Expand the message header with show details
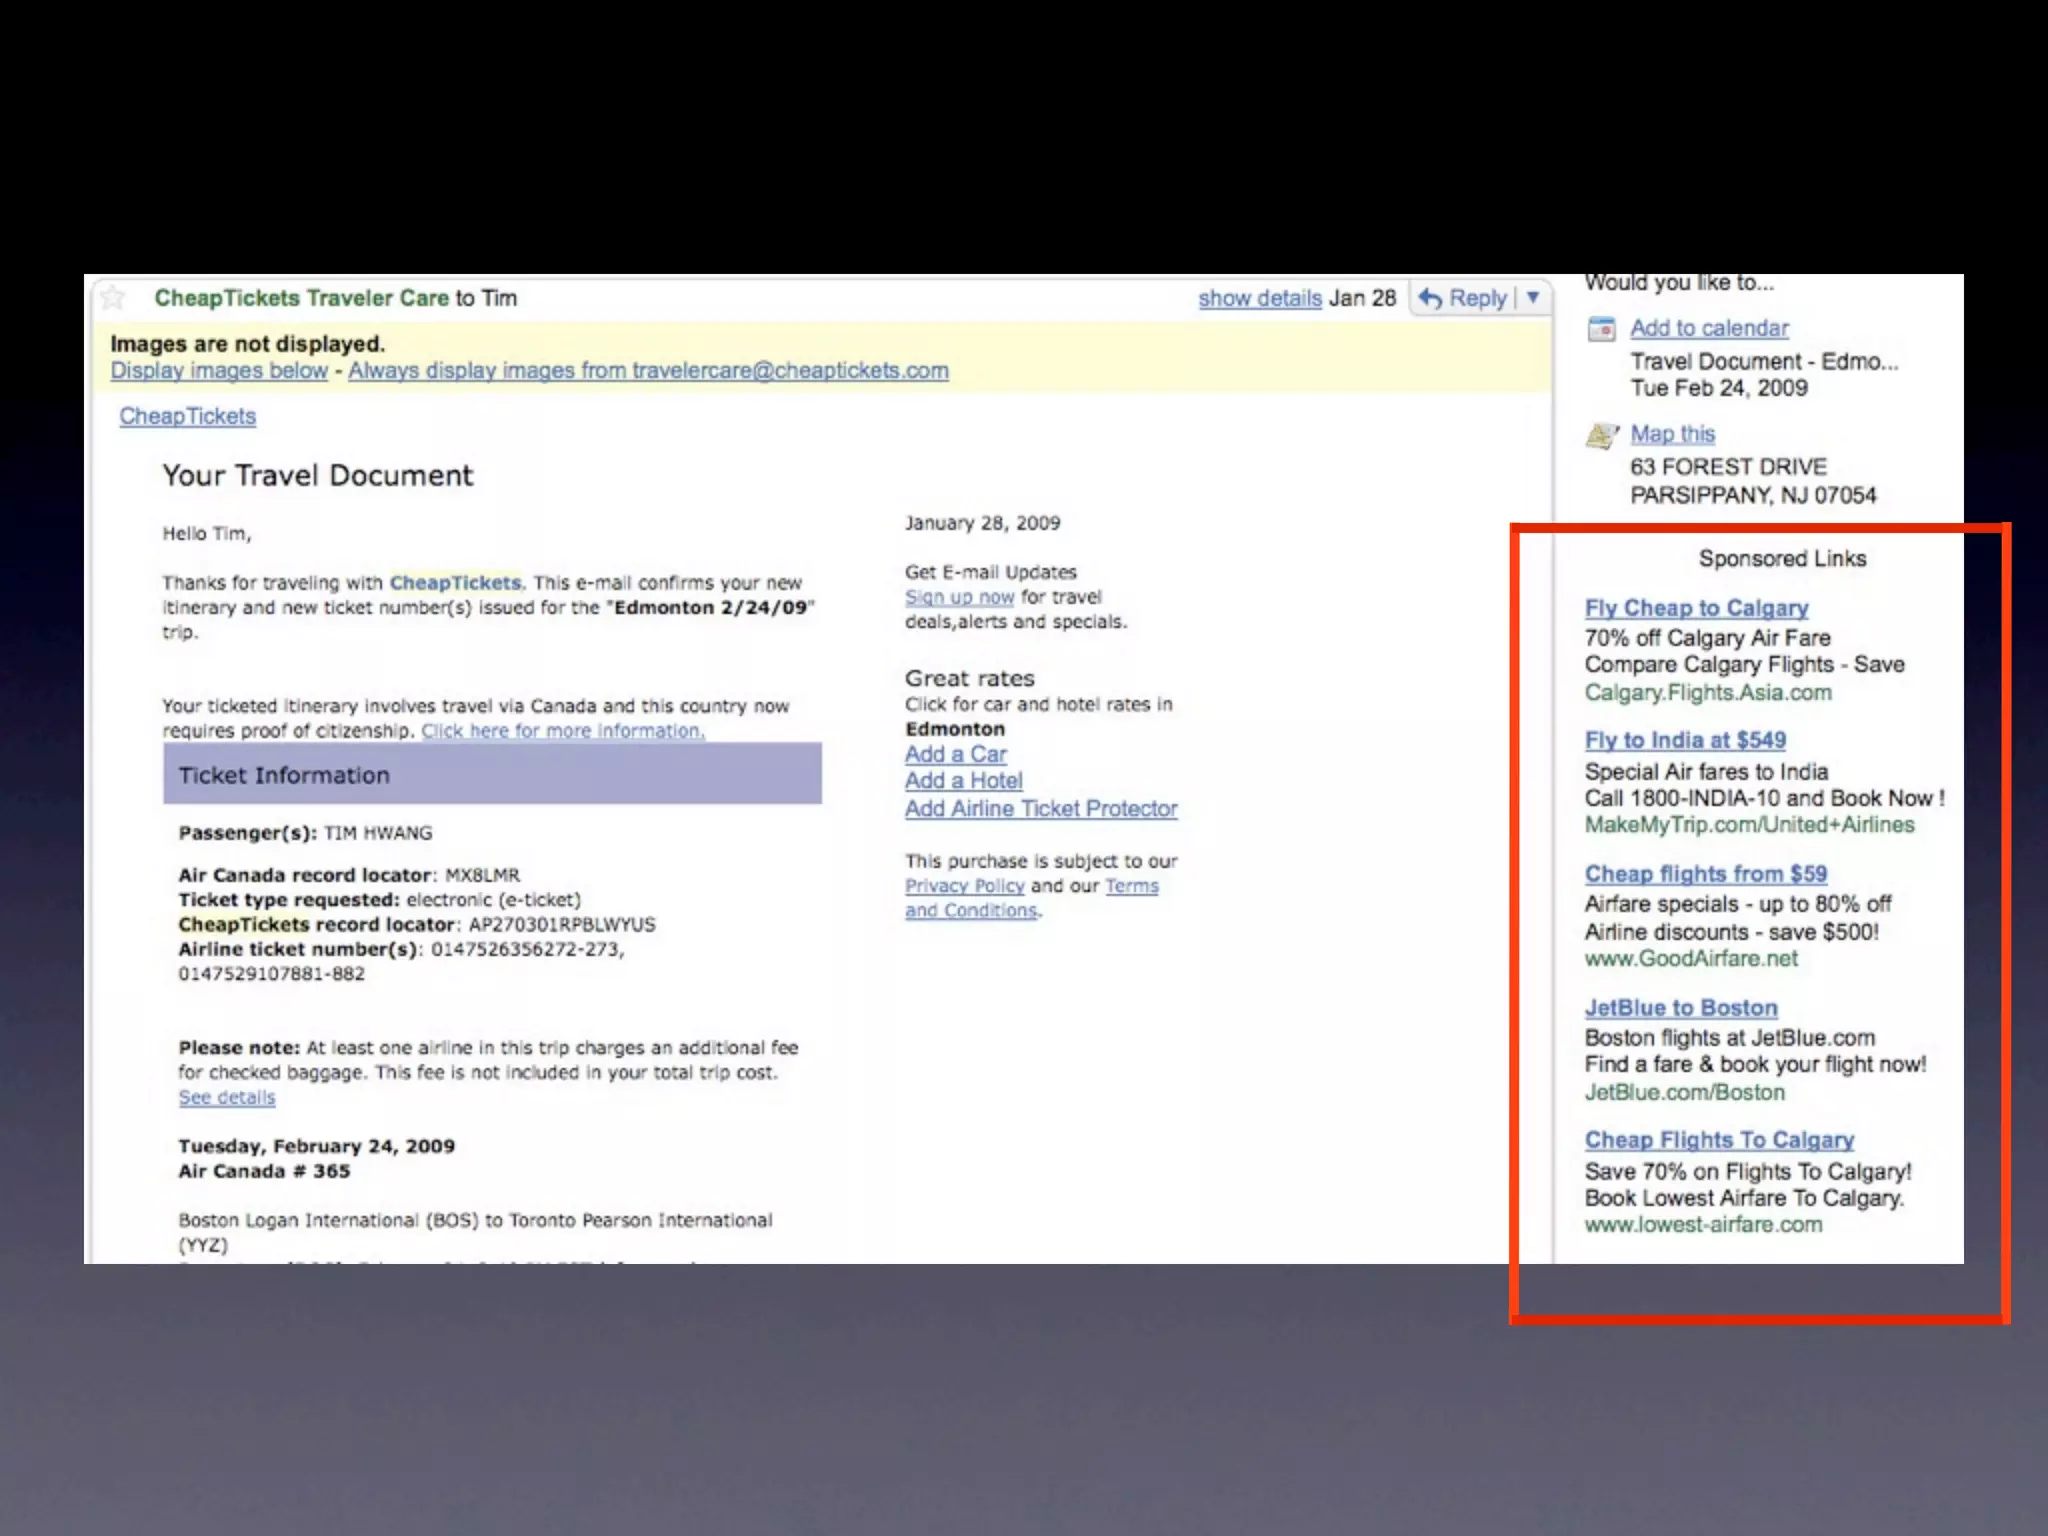Image resolution: width=2048 pixels, height=1536 pixels. pos(1259,298)
